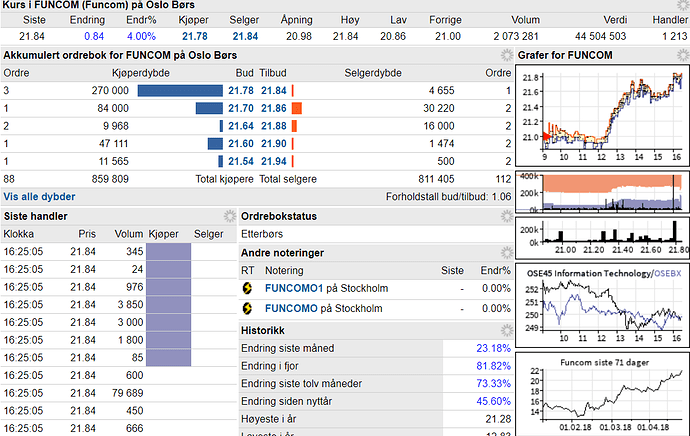Image resolution: width=690 pixels, height=436 pixels.
Task: Click total buyers volume 859 809
Action: [x=110, y=179]
